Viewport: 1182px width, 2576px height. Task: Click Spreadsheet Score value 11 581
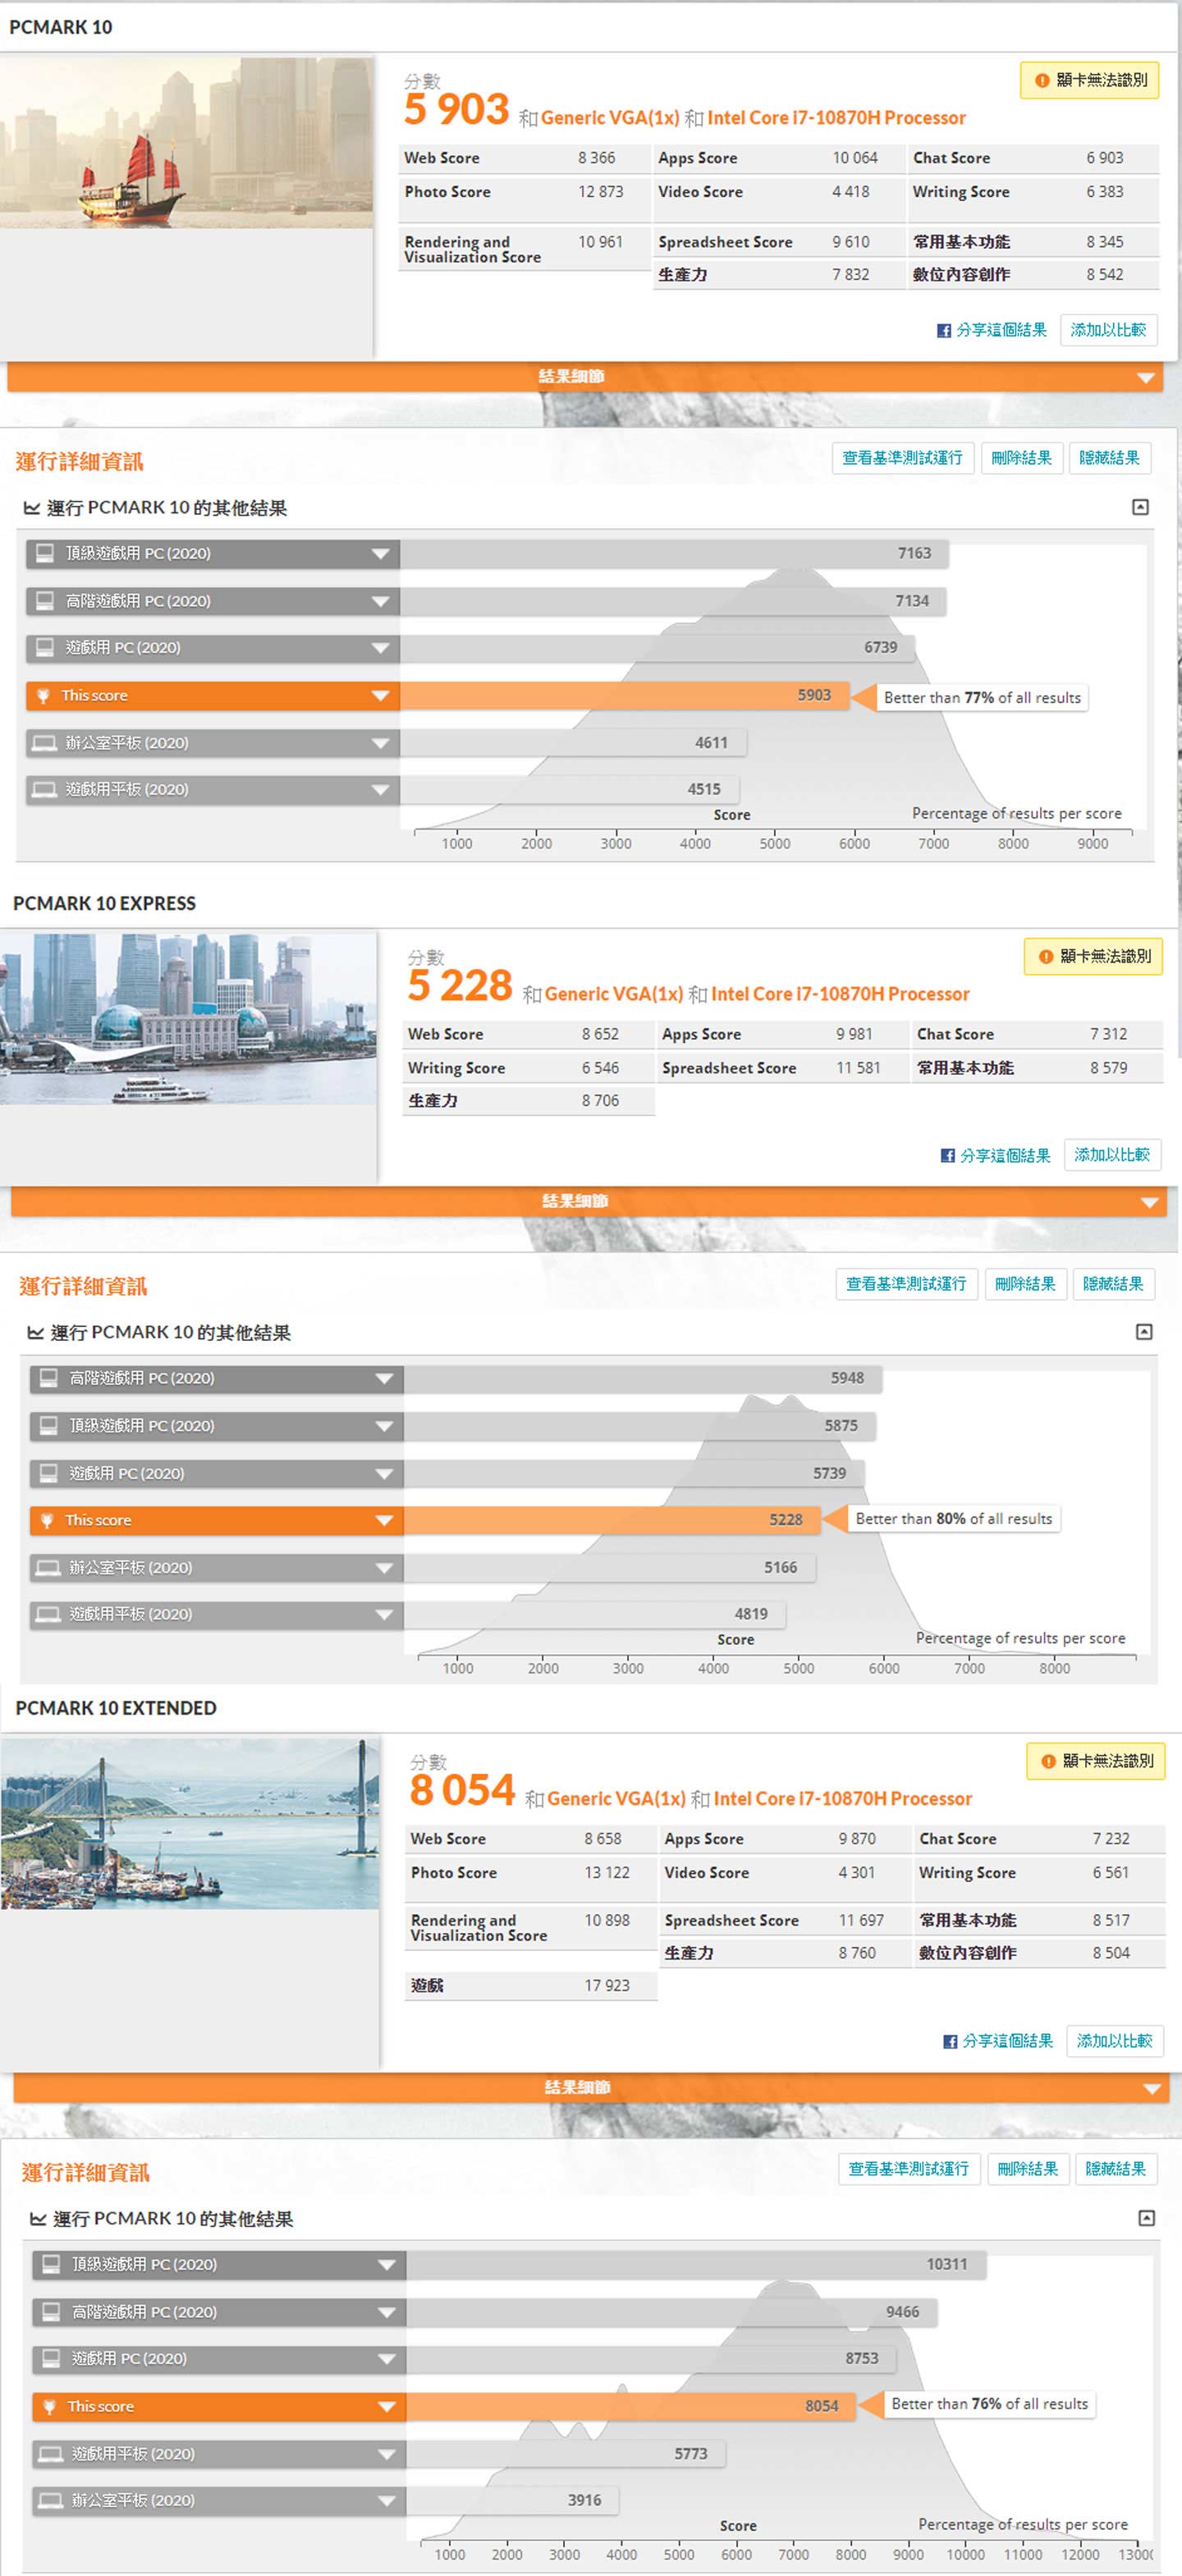[858, 1068]
